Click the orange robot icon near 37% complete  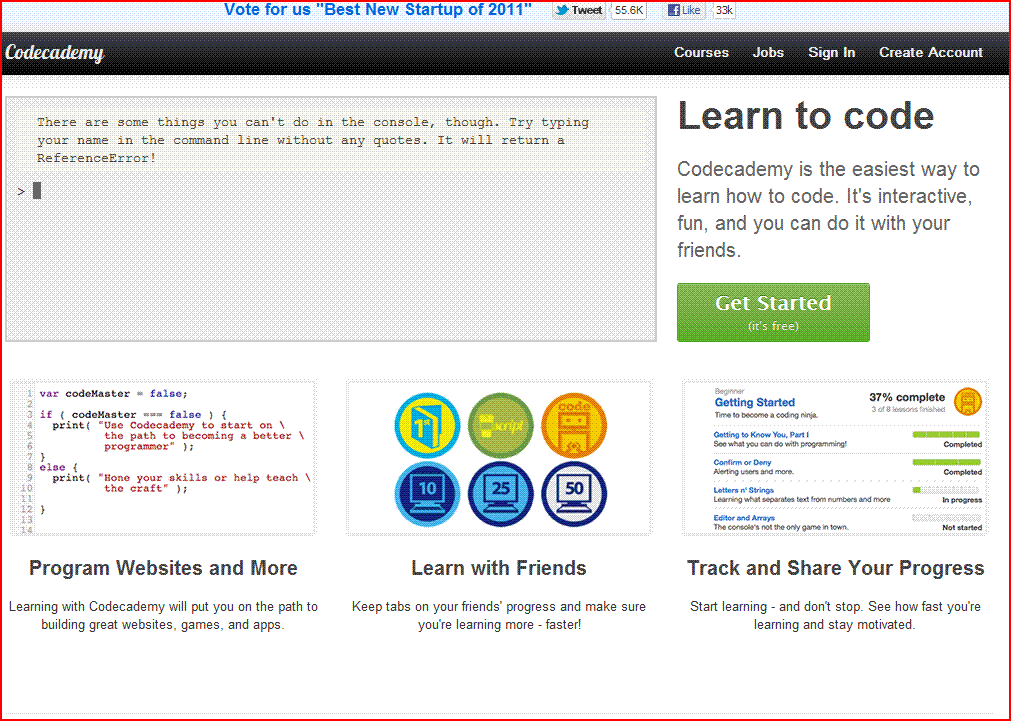click(967, 402)
